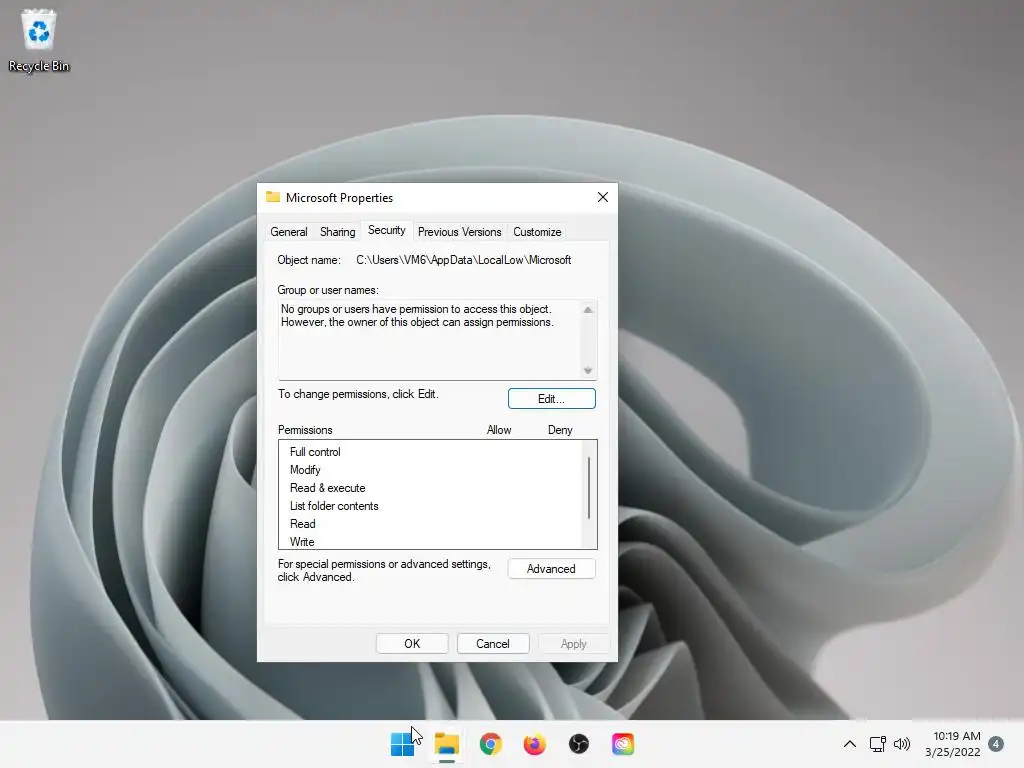1024x768 pixels.
Task: Open OBS Studio from the taskbar
Action: tap(579, 744)
